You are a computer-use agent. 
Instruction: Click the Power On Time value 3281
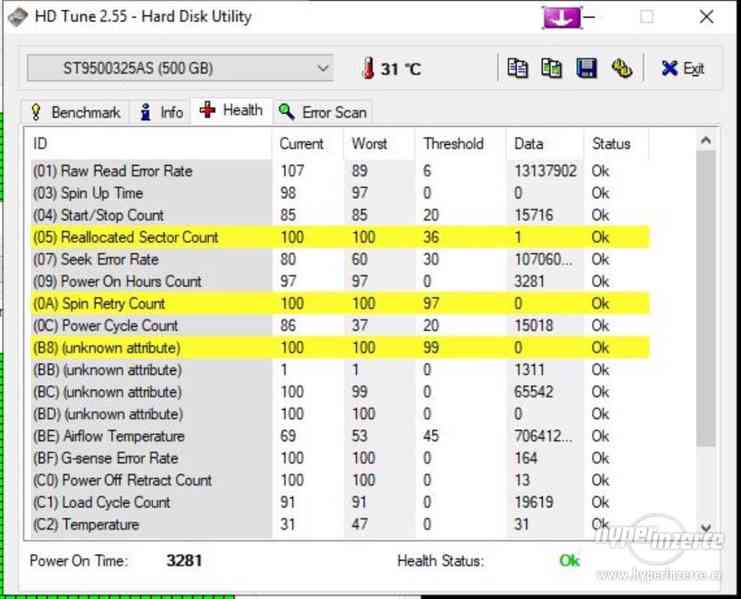pyautogui.click(x=184, y=561)
